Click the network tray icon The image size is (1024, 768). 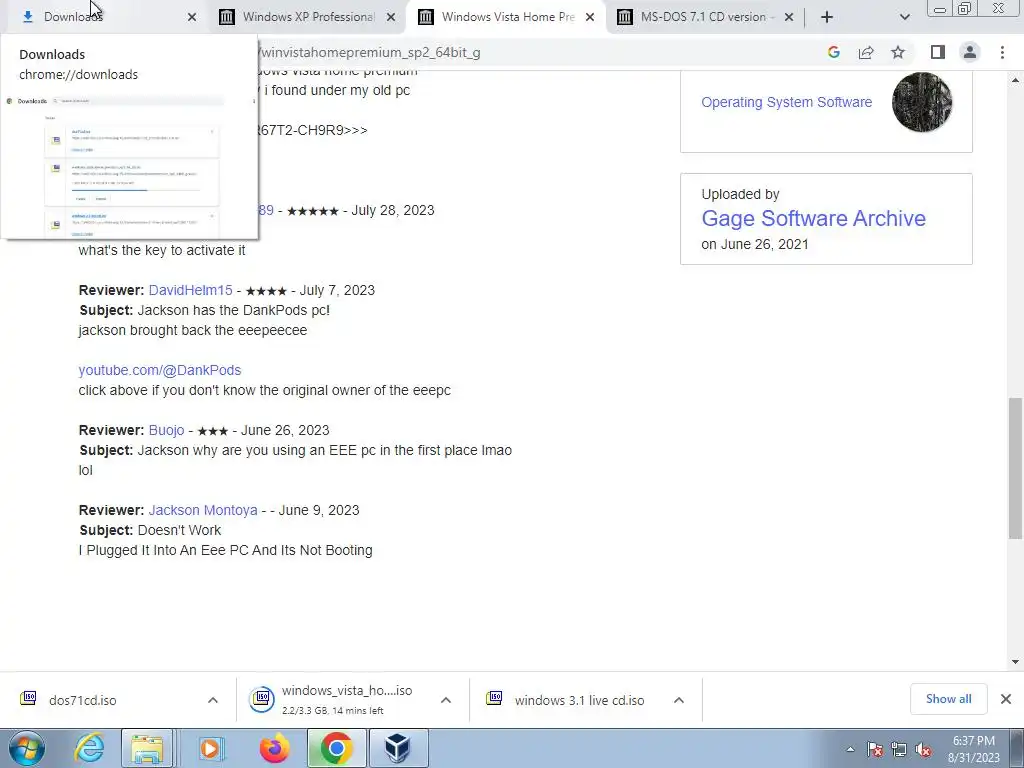pyautogui.click(x=899, y=750)
